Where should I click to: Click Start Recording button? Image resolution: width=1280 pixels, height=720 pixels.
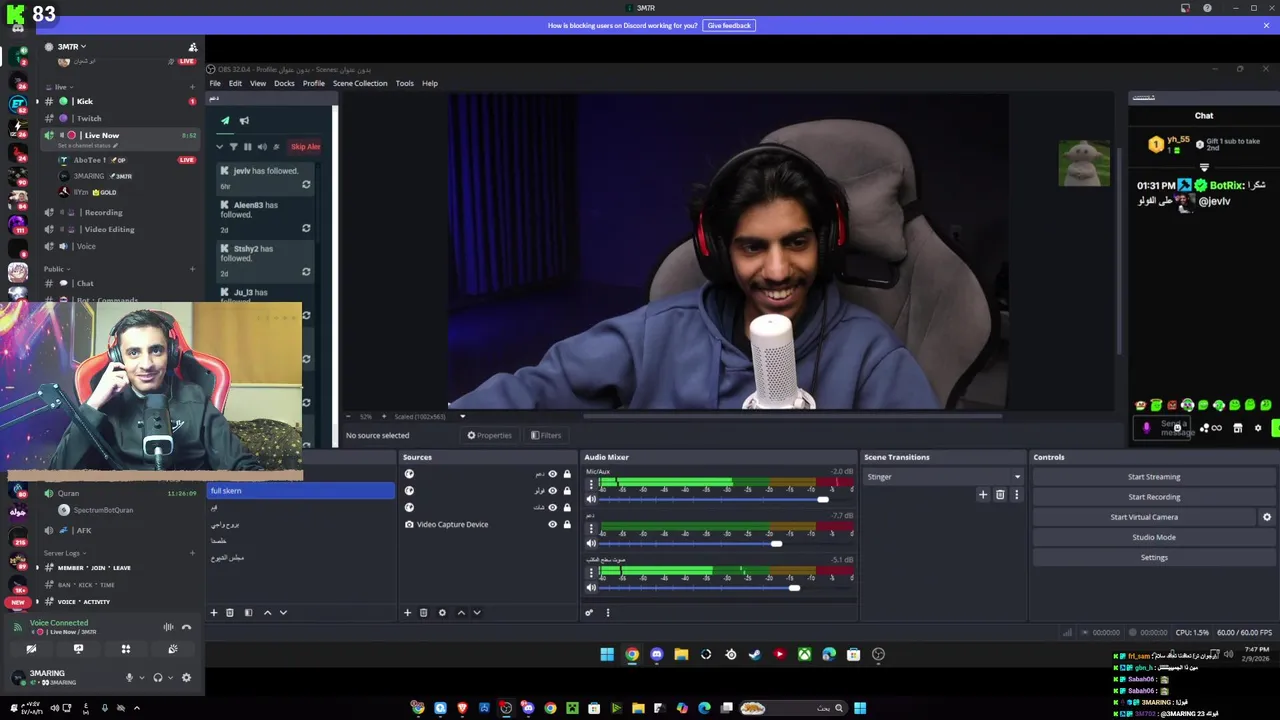click(1154, 497)
